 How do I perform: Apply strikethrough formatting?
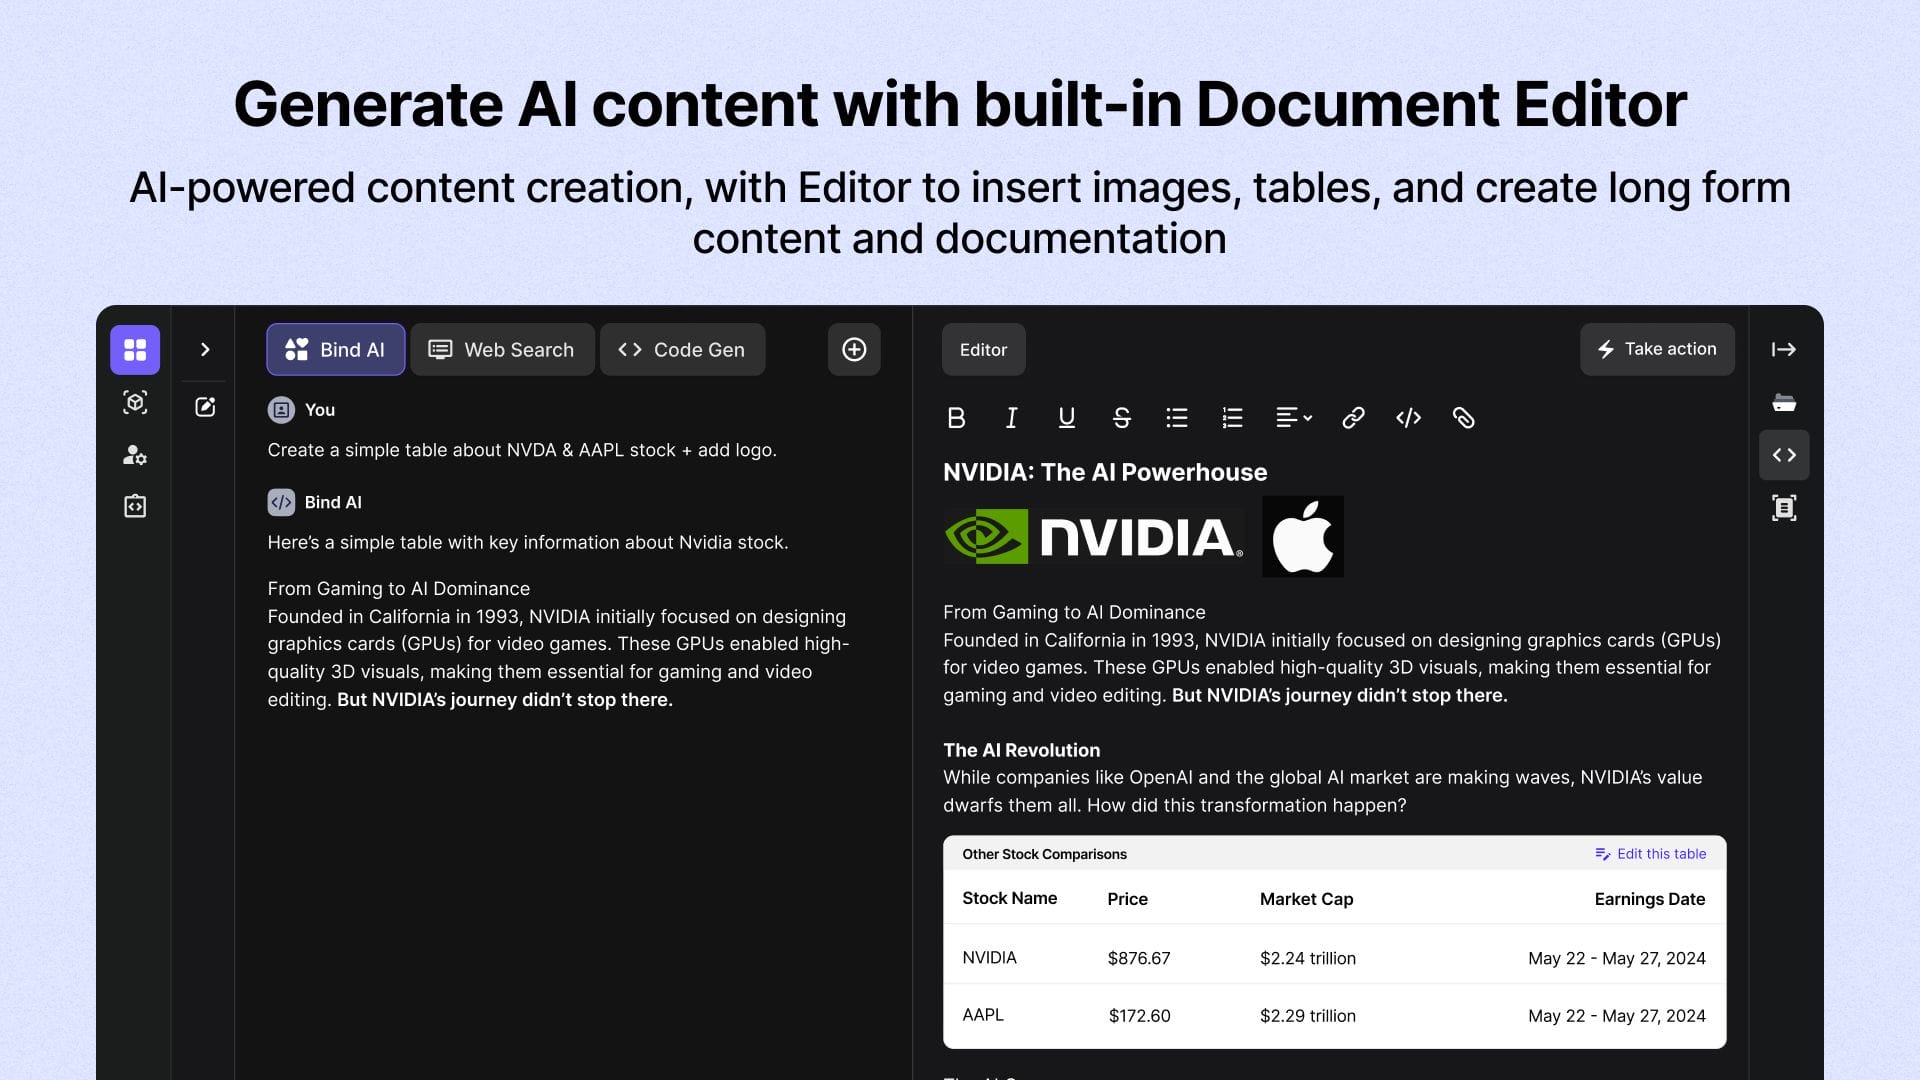pos(1121,418)
